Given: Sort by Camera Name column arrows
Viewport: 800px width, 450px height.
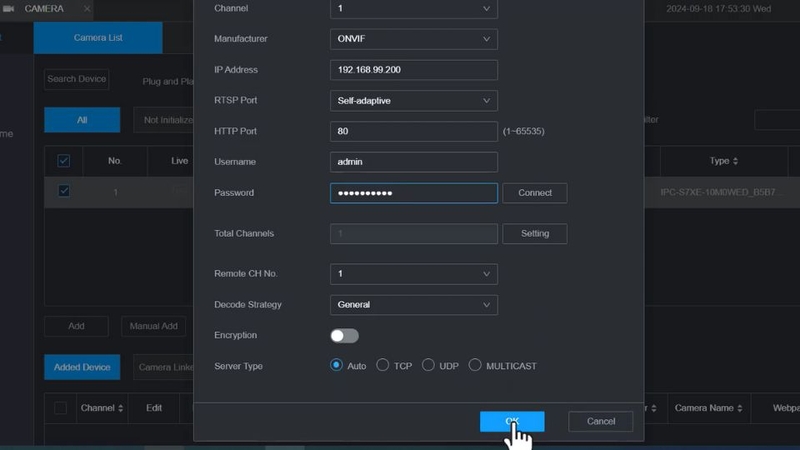Looking at the screenshot, I should coord(740,408).
